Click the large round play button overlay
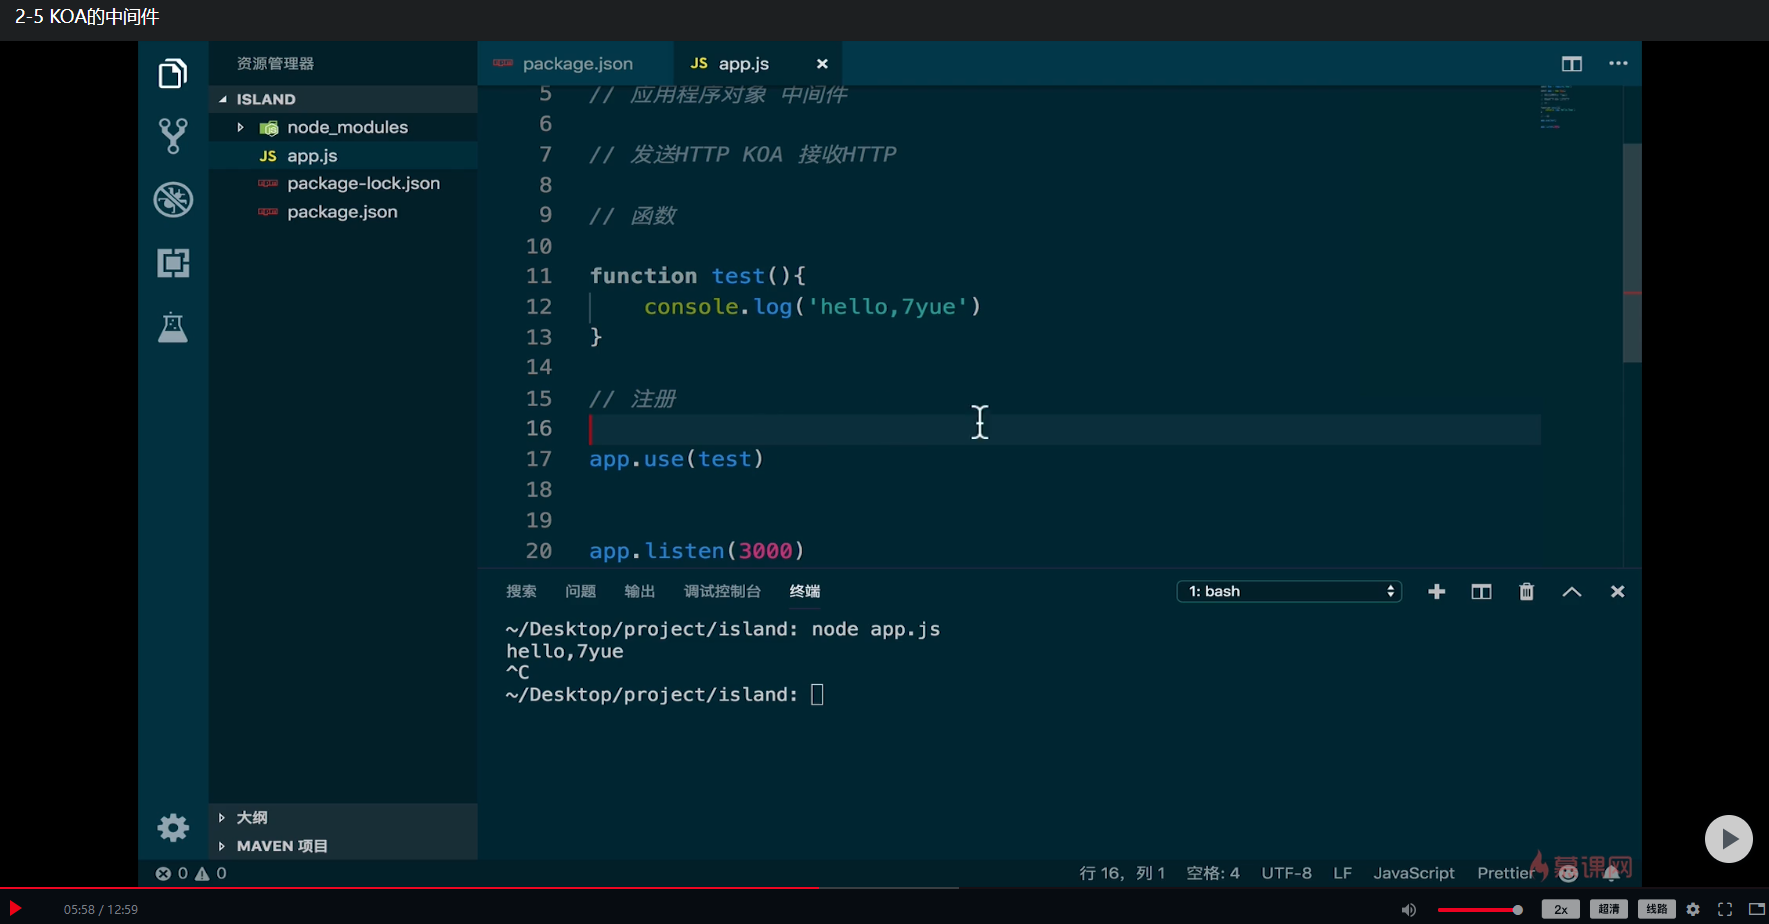This screenshot has width=1769, height=924. click(1729, 839)
